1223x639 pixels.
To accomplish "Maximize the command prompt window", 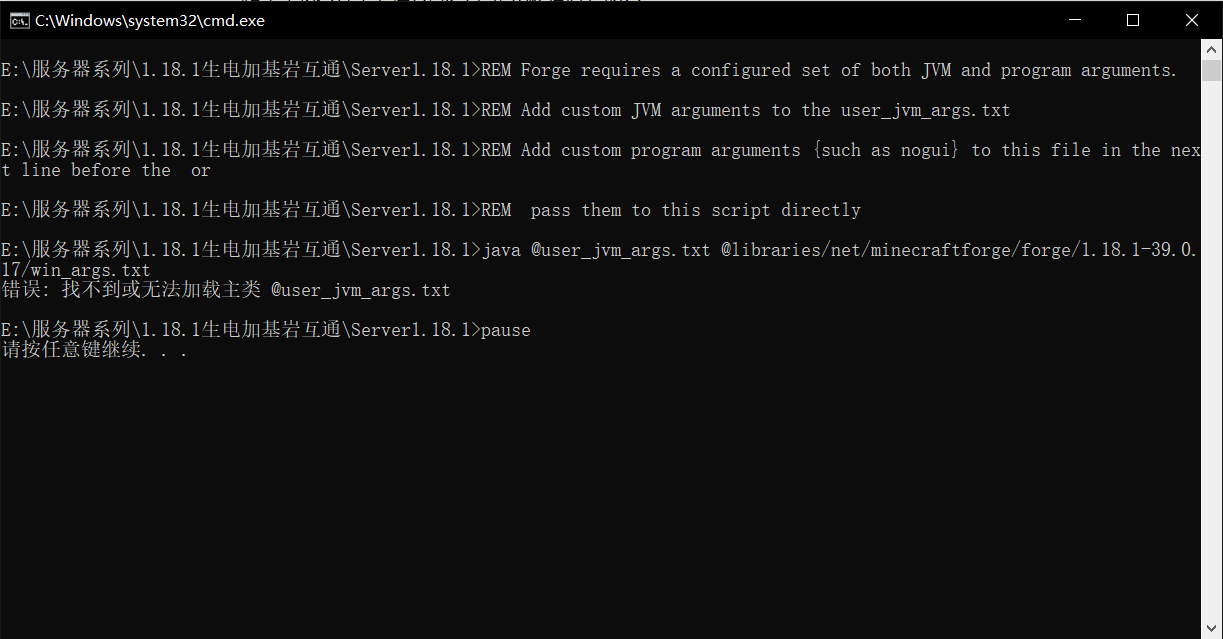I will [1133, 20].
